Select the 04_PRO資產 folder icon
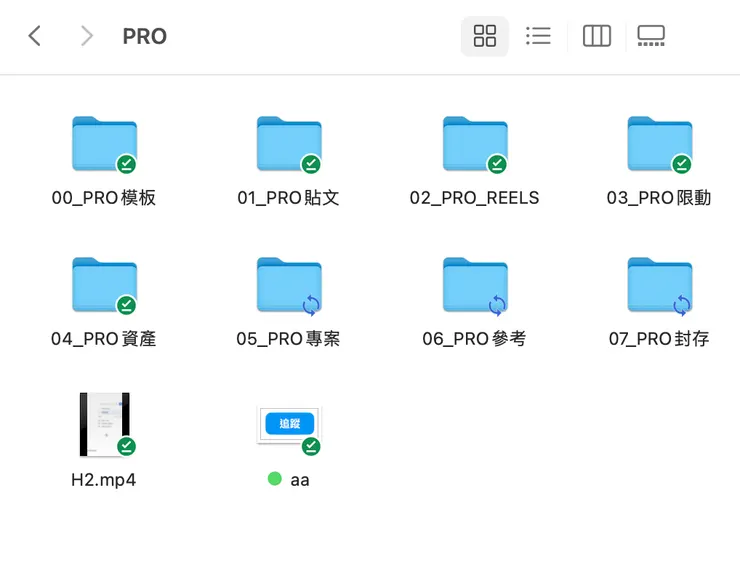 pos(104,285)
